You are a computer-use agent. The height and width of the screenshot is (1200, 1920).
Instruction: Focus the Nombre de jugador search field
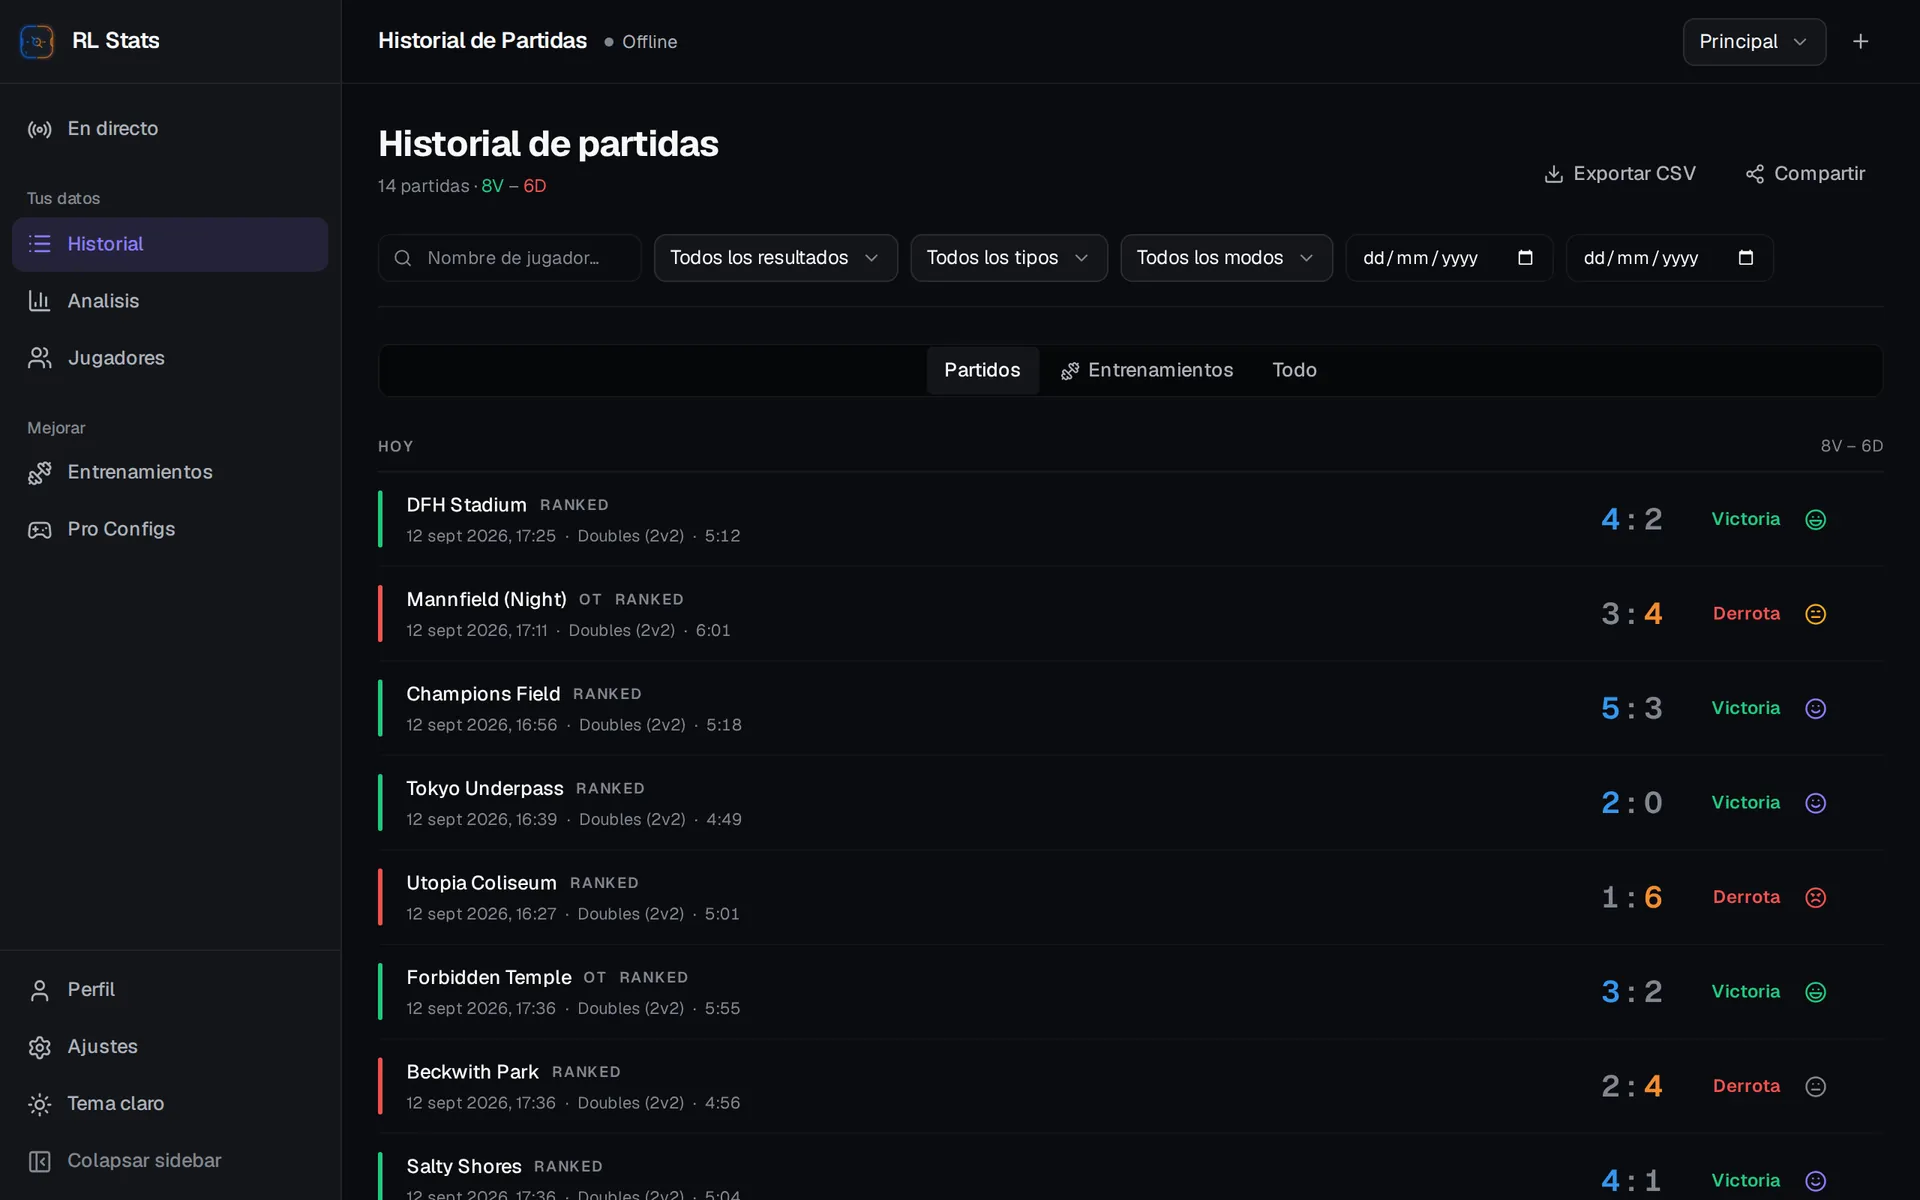coord(509,258)
